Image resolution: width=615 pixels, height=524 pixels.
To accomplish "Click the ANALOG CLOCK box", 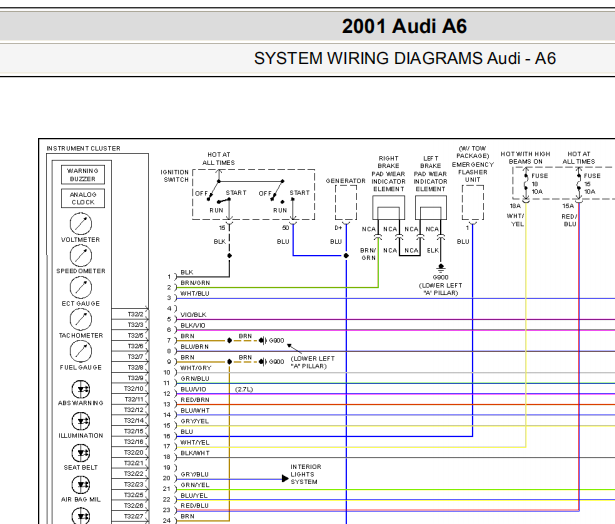I will point(83,198).
